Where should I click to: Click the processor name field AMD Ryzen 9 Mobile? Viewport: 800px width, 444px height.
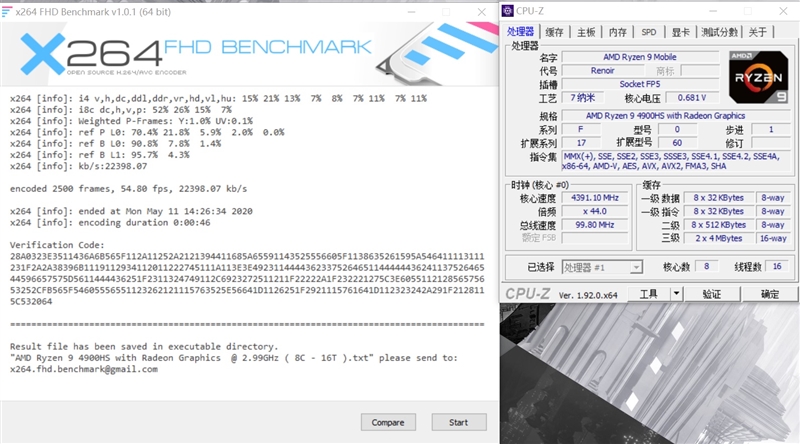tap(640, 57)
